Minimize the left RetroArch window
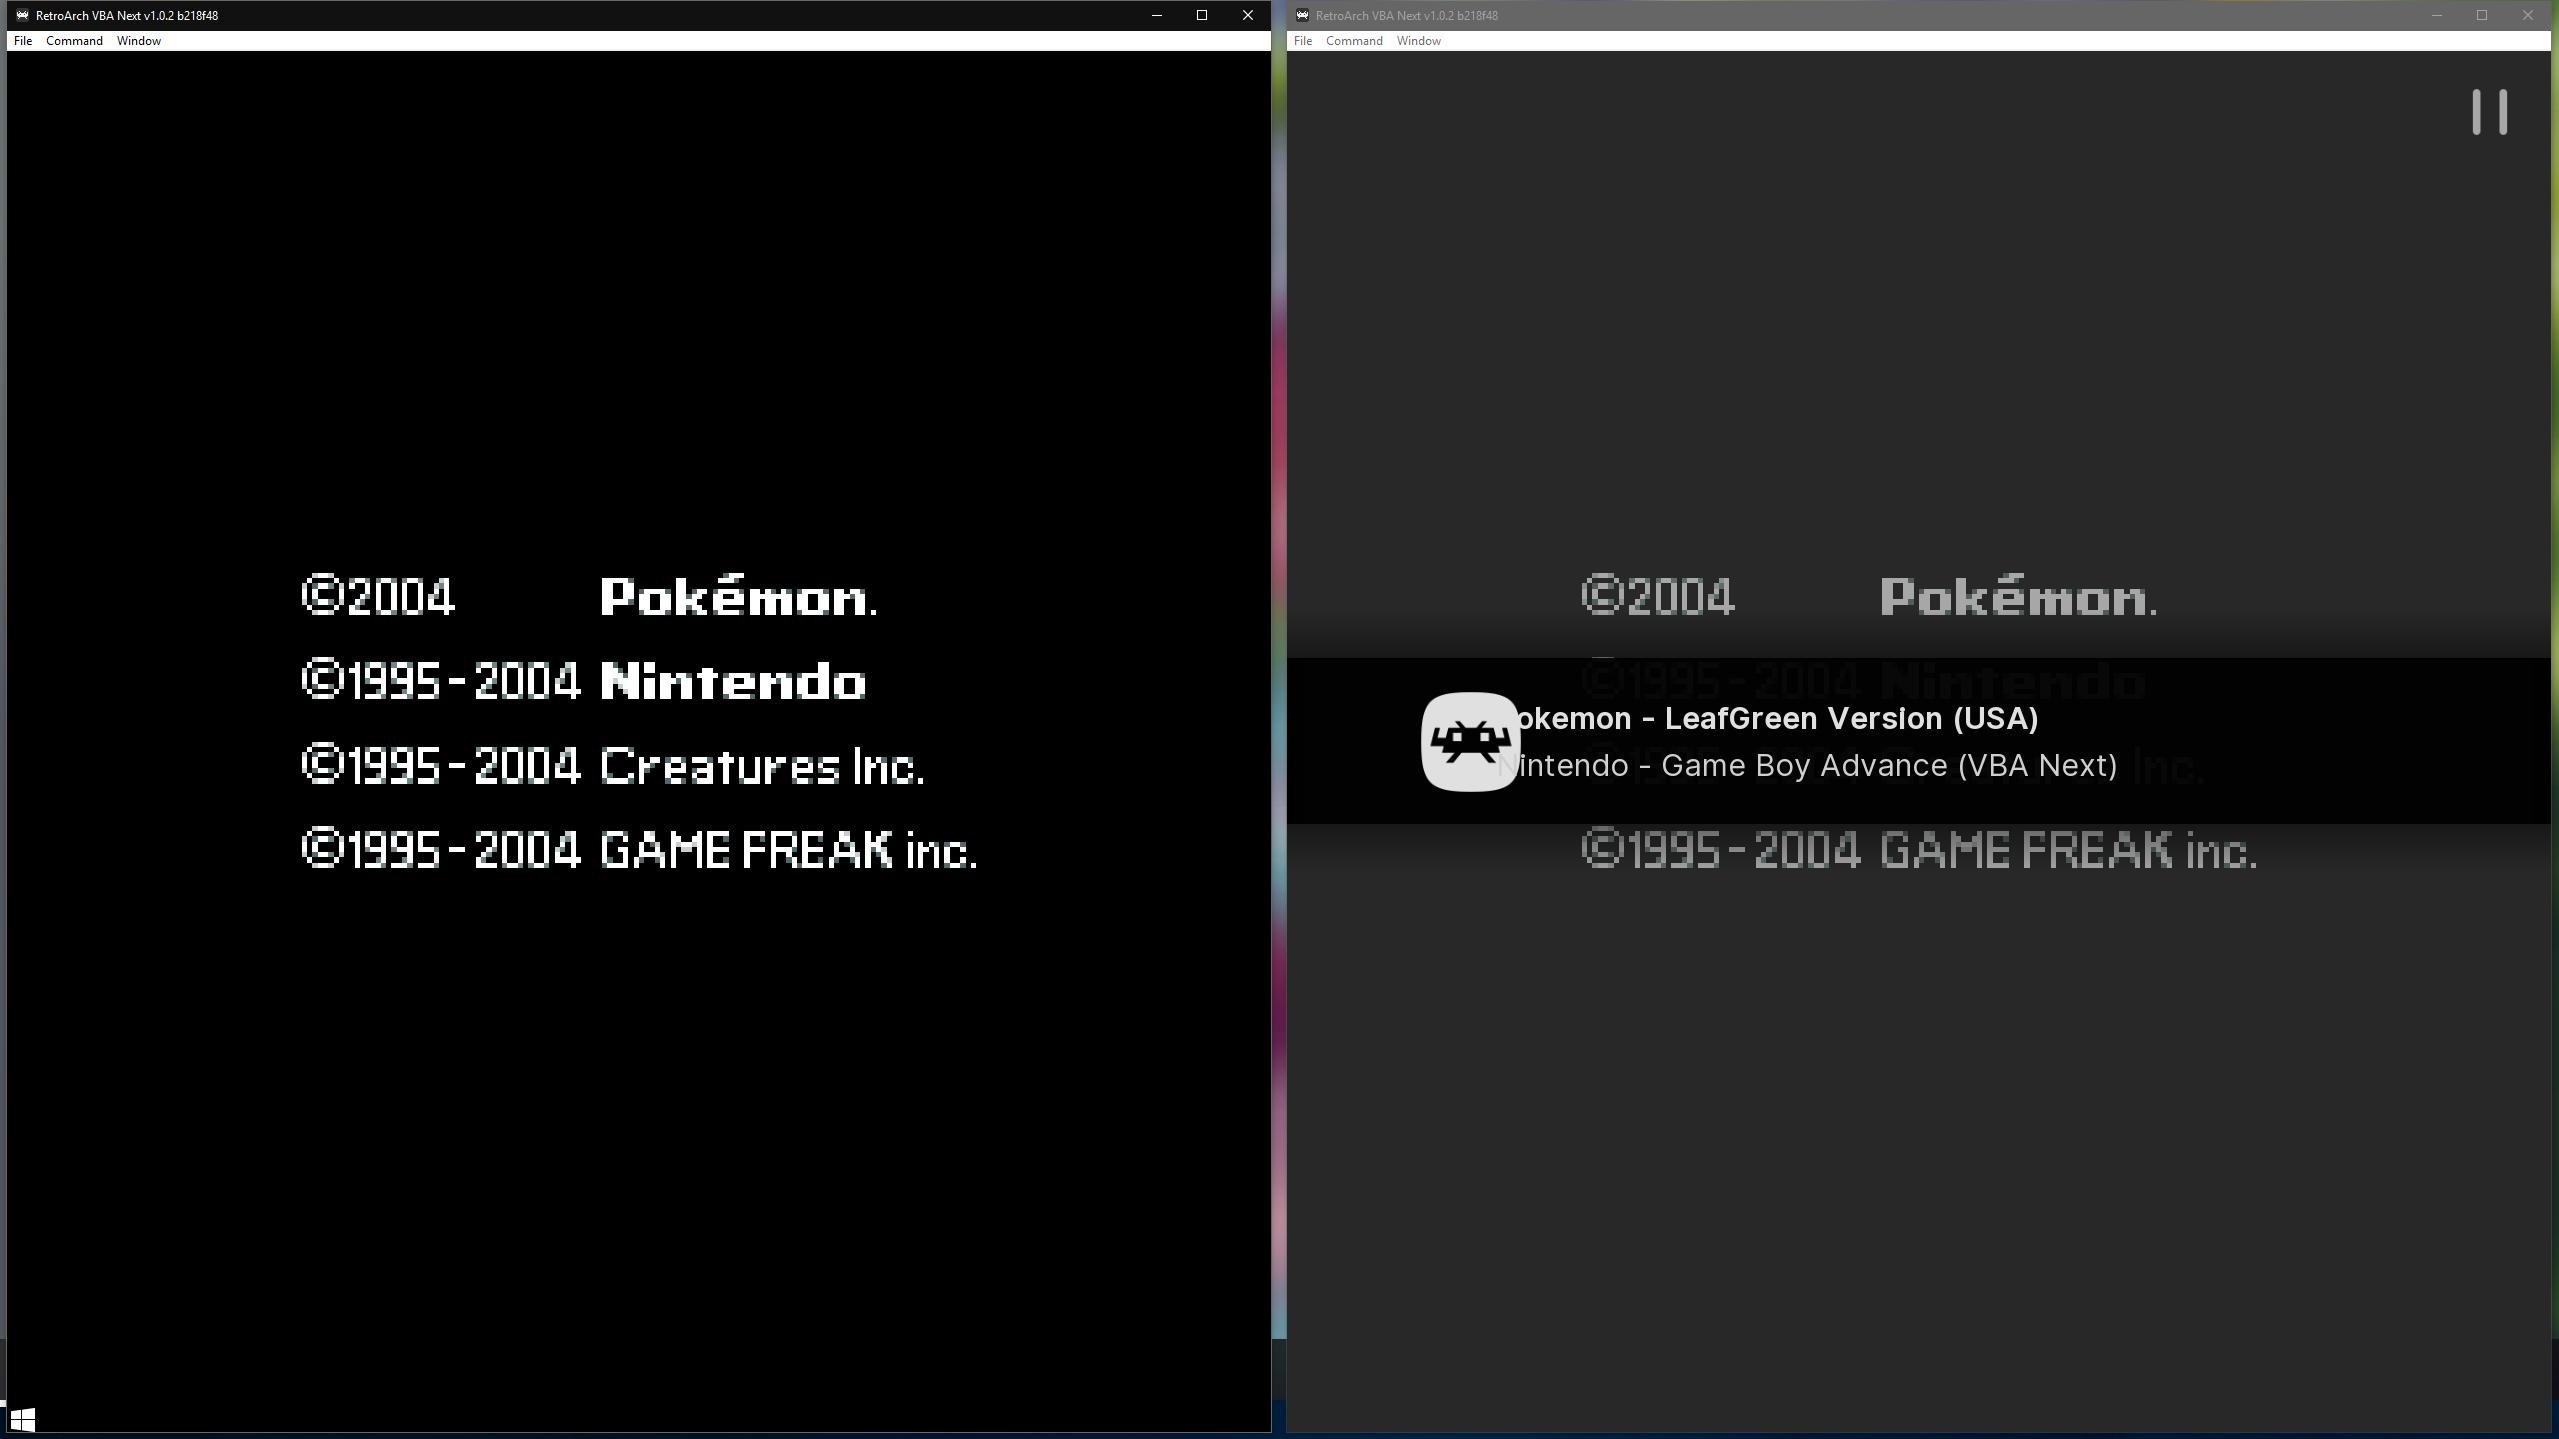Viewport: 2559px width, 1439px height. (x=1157, y=15)
